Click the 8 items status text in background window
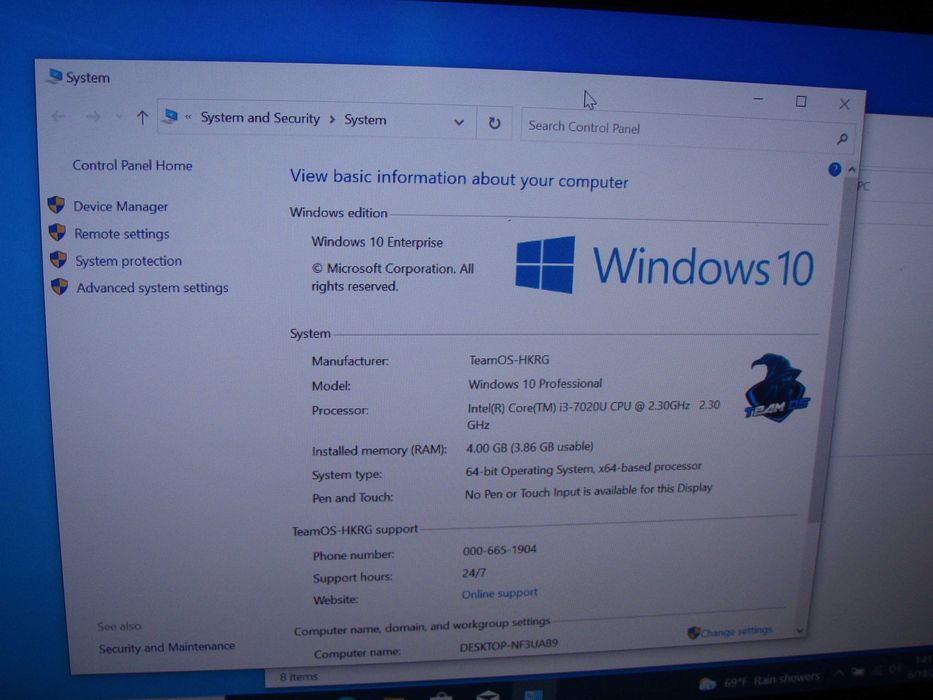933x700 pixels. (299, 677)
